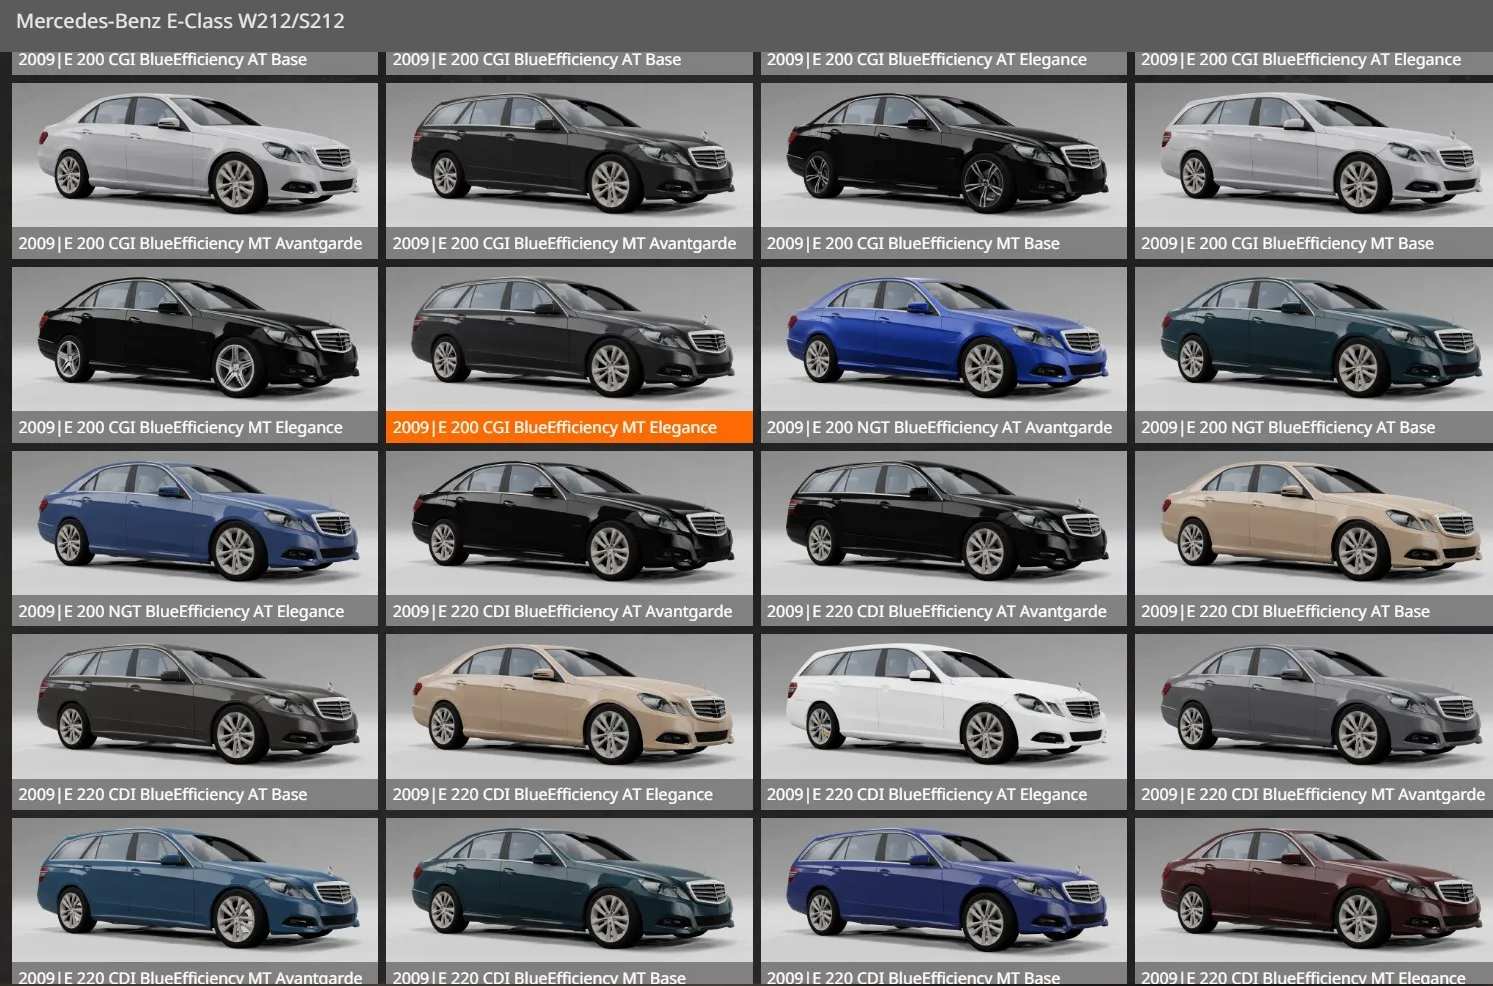
Task: Open the dark teal E 200 NGT AT Base sedan
Action: (x=1314, y=355)
